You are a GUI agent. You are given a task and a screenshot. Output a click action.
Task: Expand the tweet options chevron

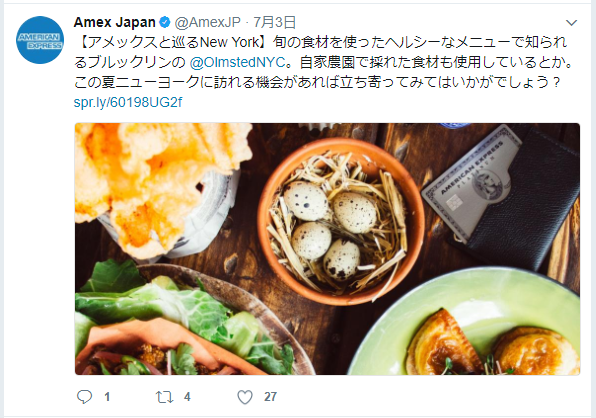pyautogui.click(x=571, y=23)
